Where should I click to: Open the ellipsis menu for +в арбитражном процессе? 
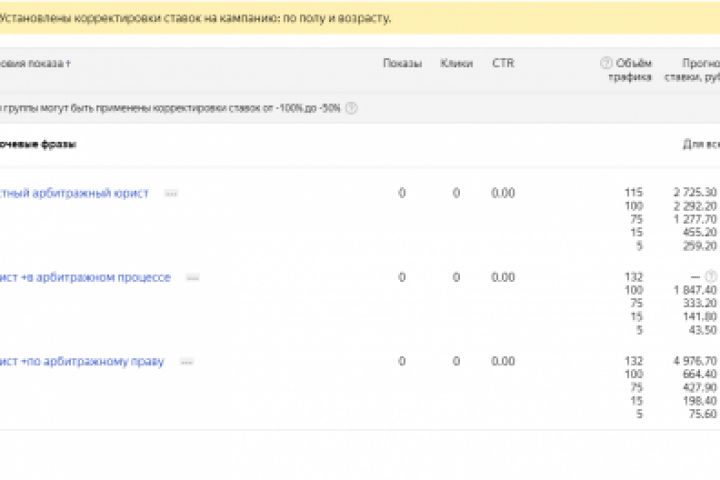point(192,278)
